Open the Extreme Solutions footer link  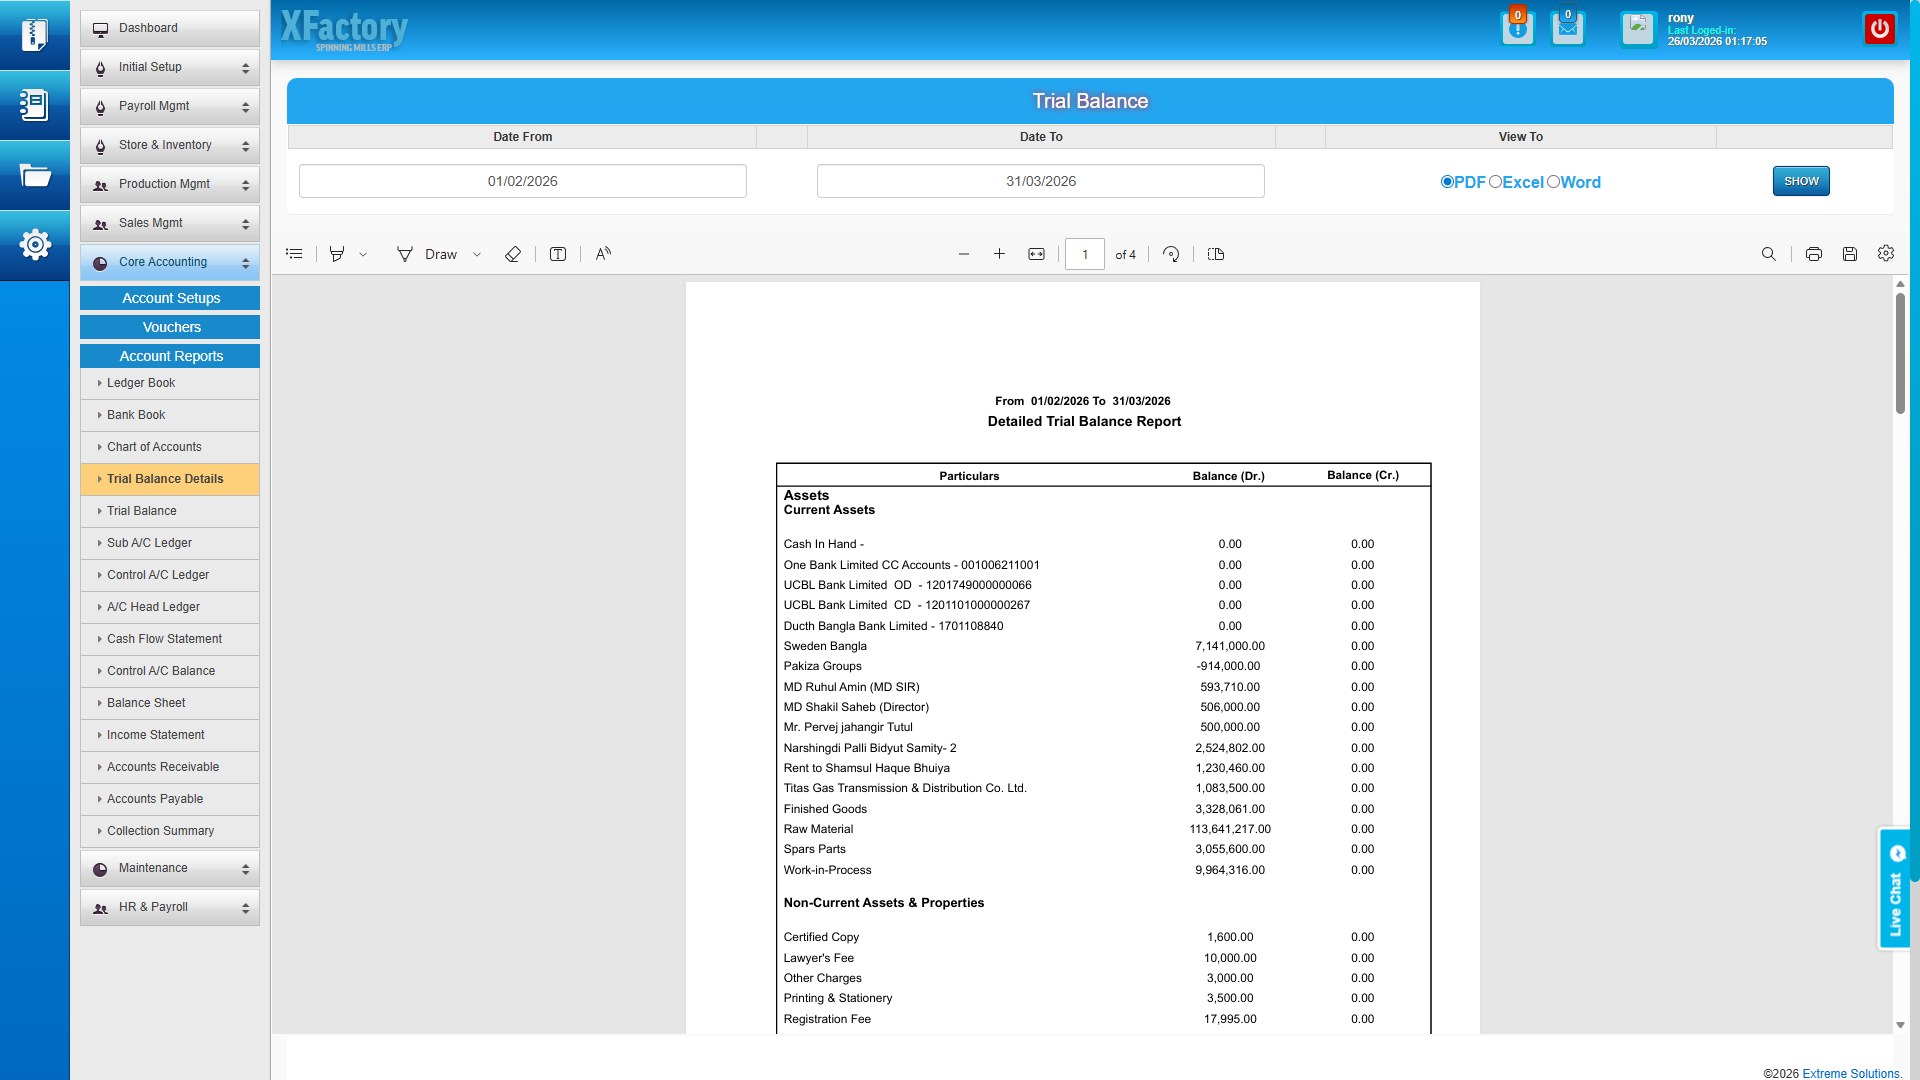tap(1850, 1073)
